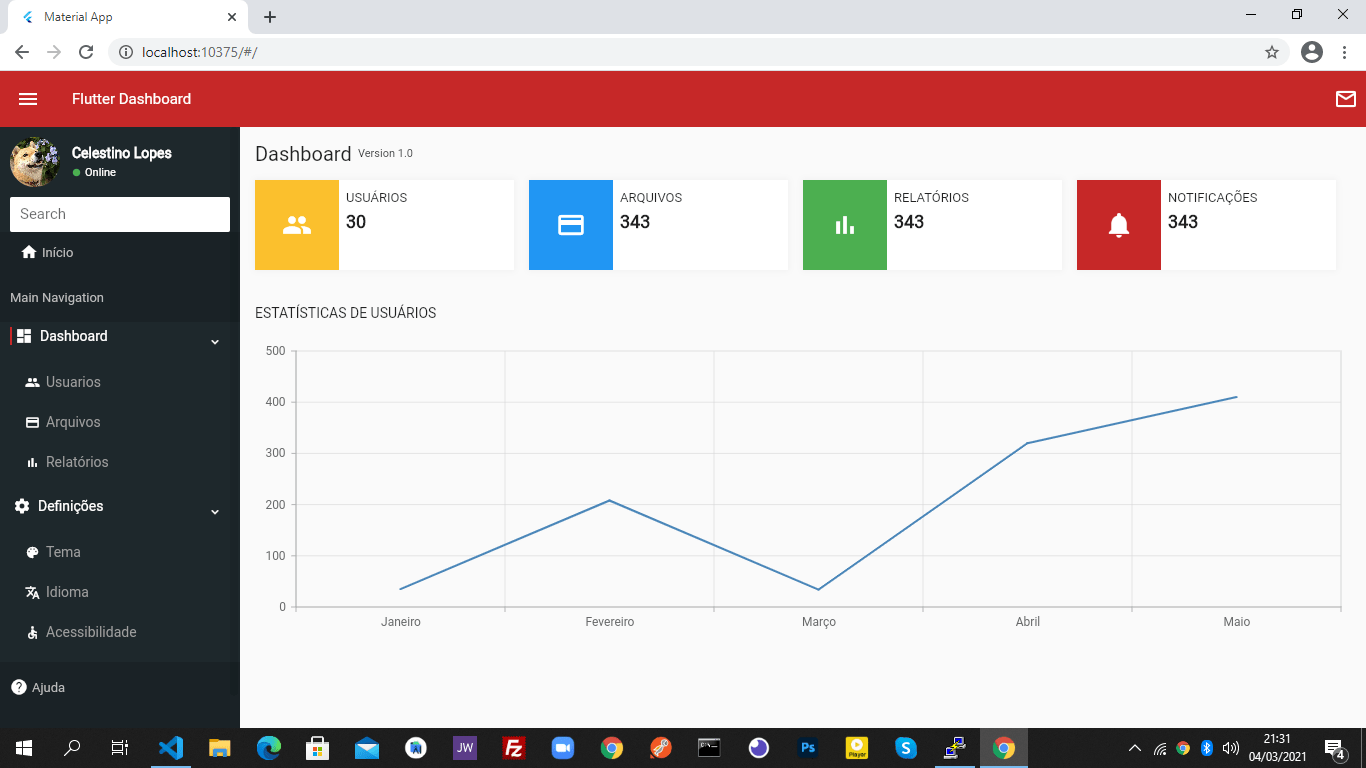Select Idioma from the settings options
1366x768 pixels.
[x=66, y=591]
